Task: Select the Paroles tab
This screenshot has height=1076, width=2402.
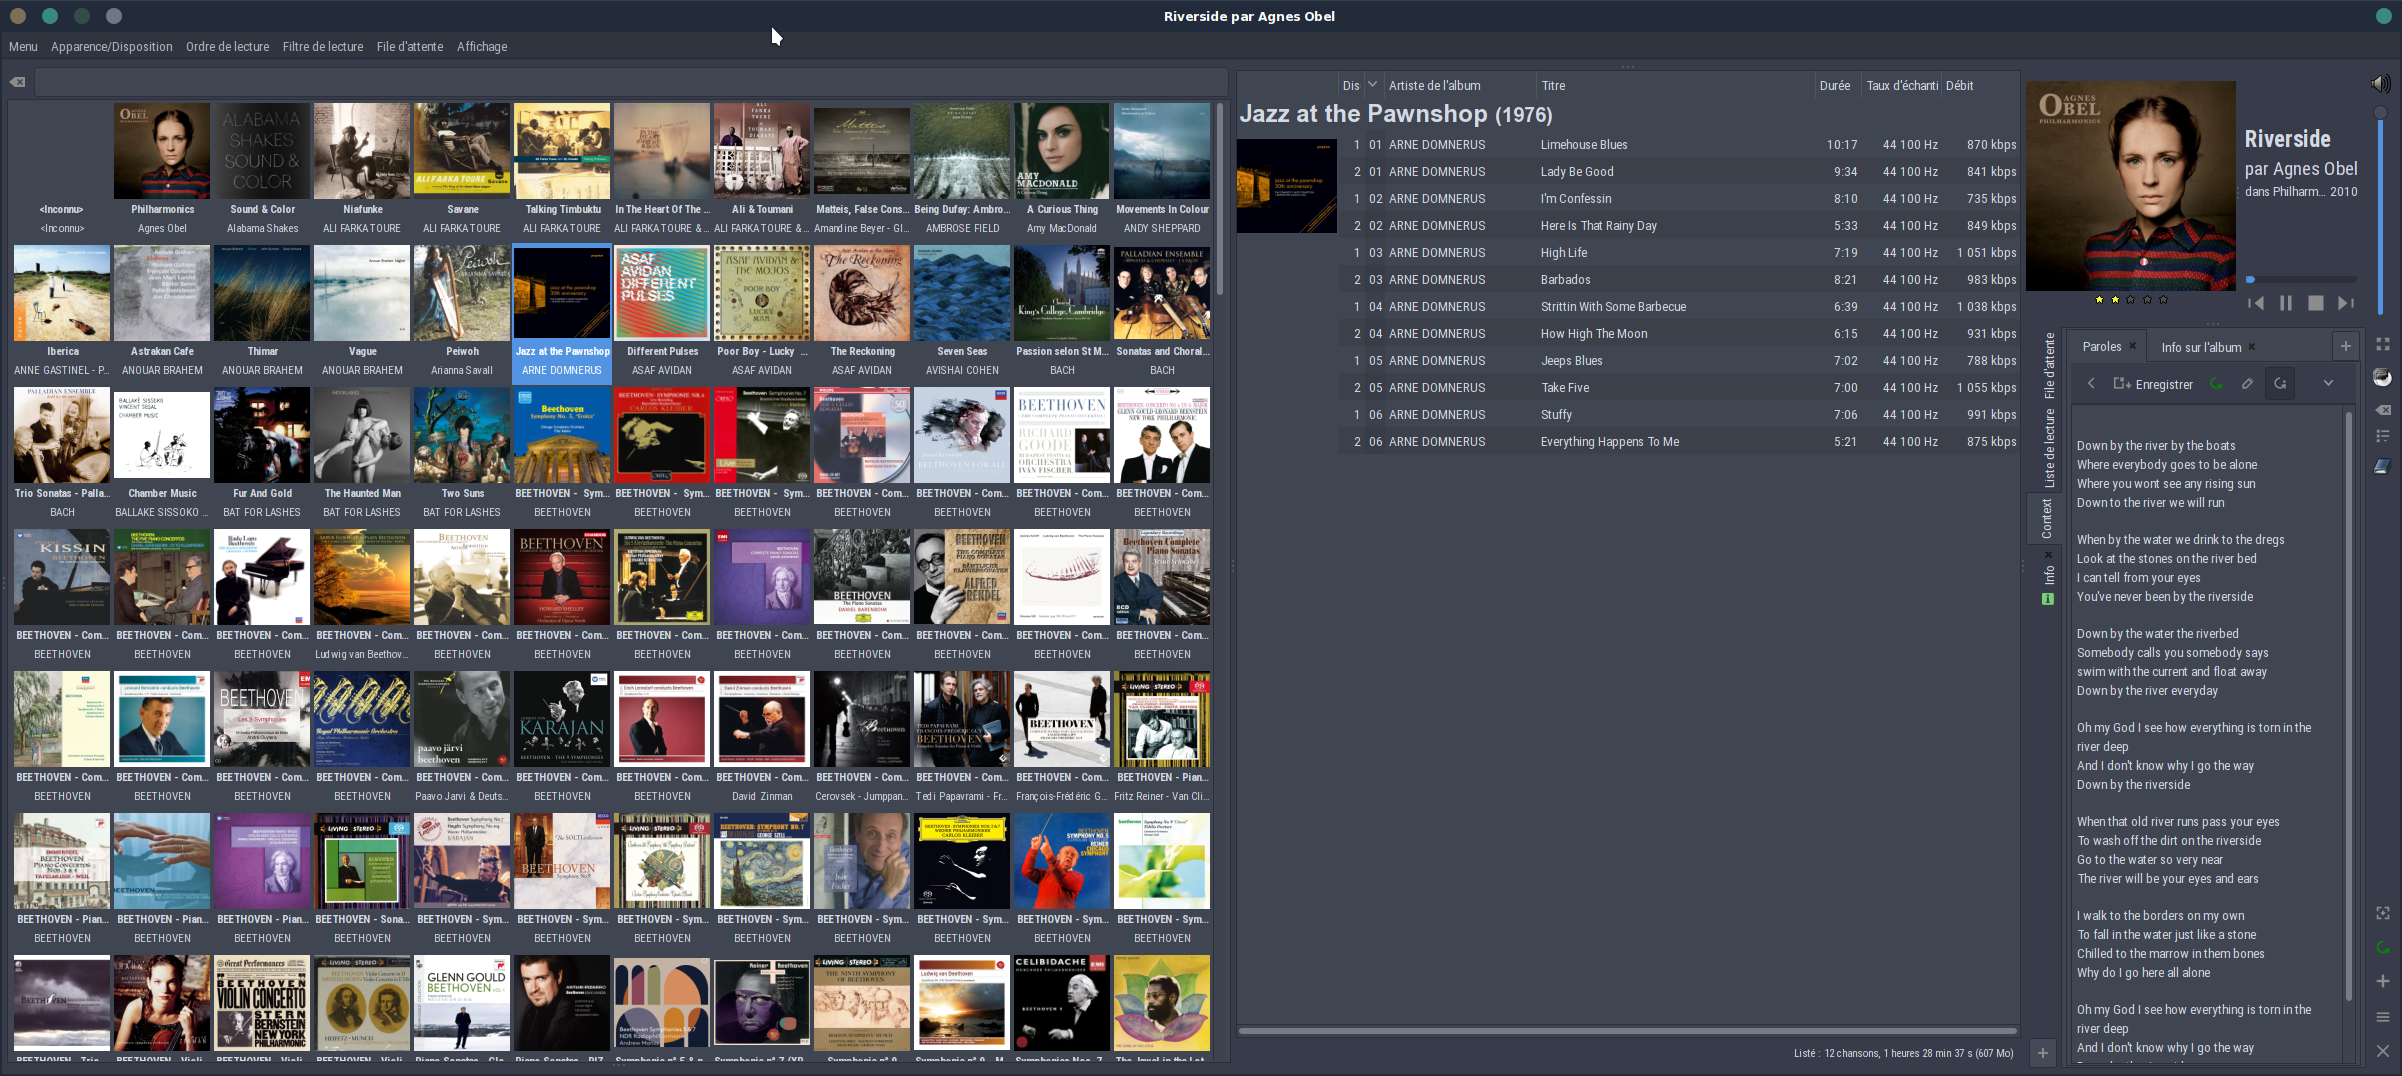Action: pos(2101,346)
